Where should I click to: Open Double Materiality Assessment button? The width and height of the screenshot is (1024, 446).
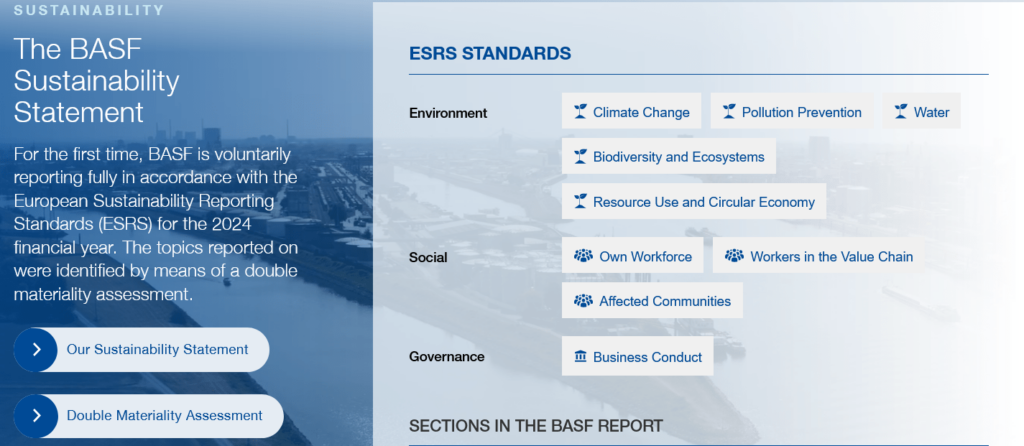coord(148,416)
